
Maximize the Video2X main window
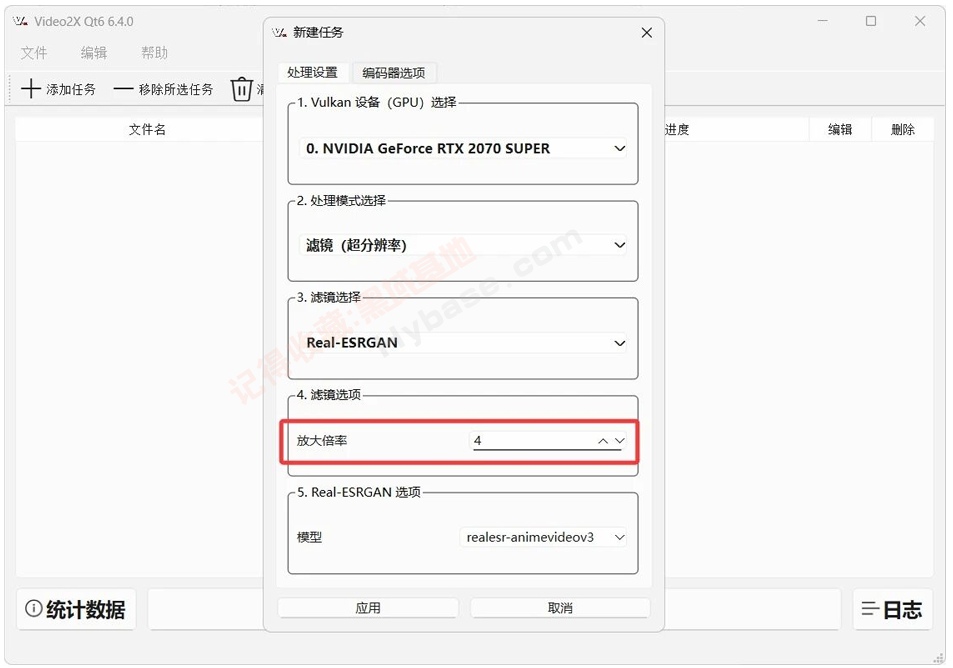(x=871, y=21)
